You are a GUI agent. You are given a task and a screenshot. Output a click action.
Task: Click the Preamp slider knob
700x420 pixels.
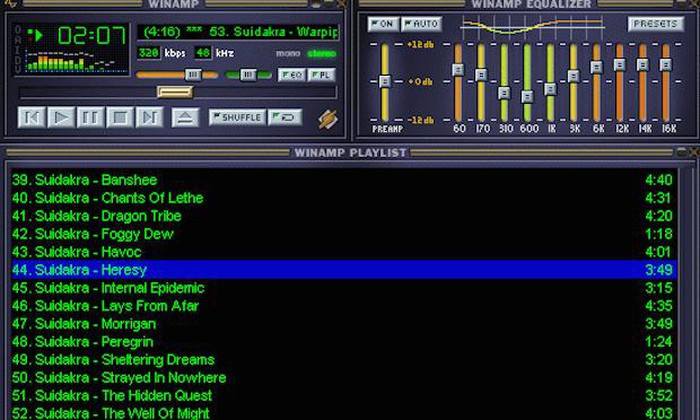click(383, 80)
